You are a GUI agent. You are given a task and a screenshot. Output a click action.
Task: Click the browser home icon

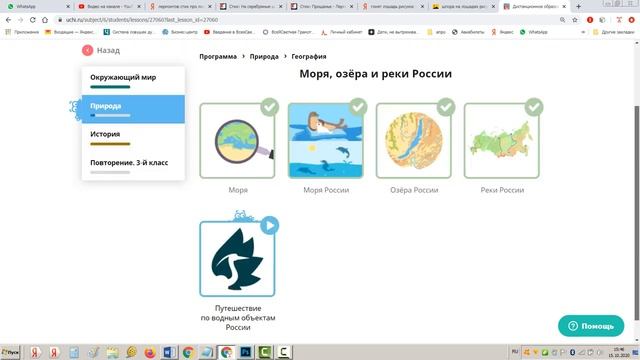point(45,20)
